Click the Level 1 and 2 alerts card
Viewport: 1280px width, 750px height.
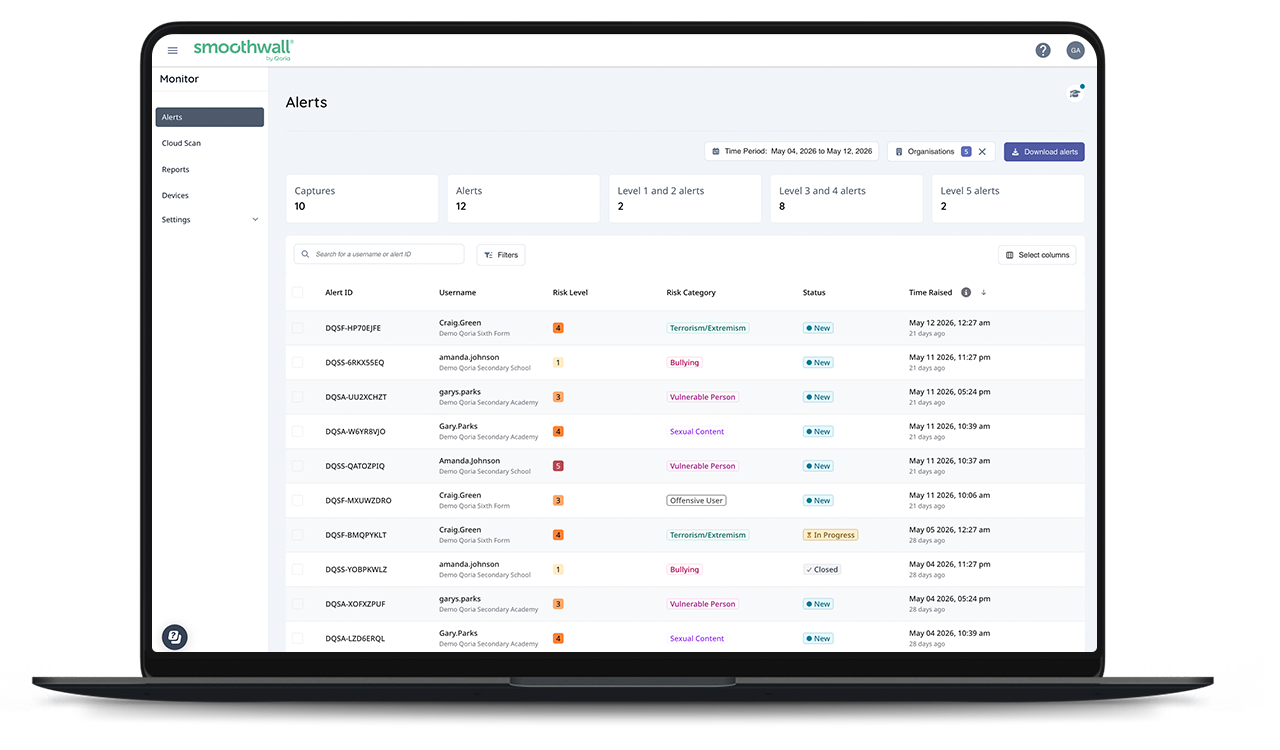[x=685, y=198]
